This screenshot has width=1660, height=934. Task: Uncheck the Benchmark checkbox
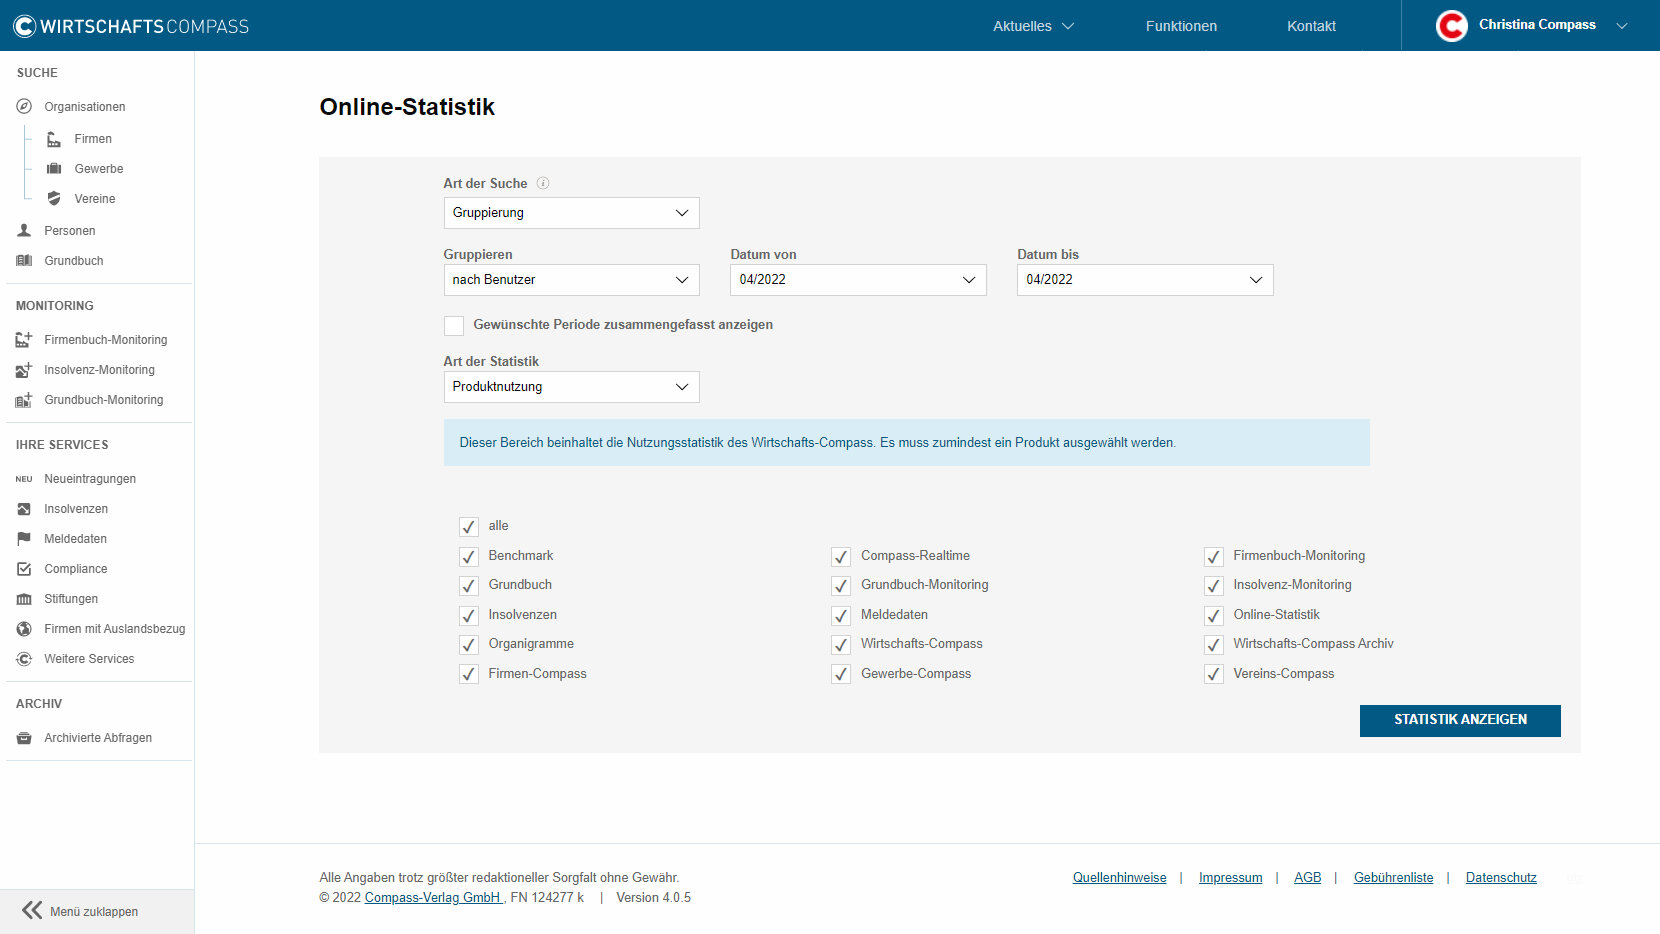point(468,556)
